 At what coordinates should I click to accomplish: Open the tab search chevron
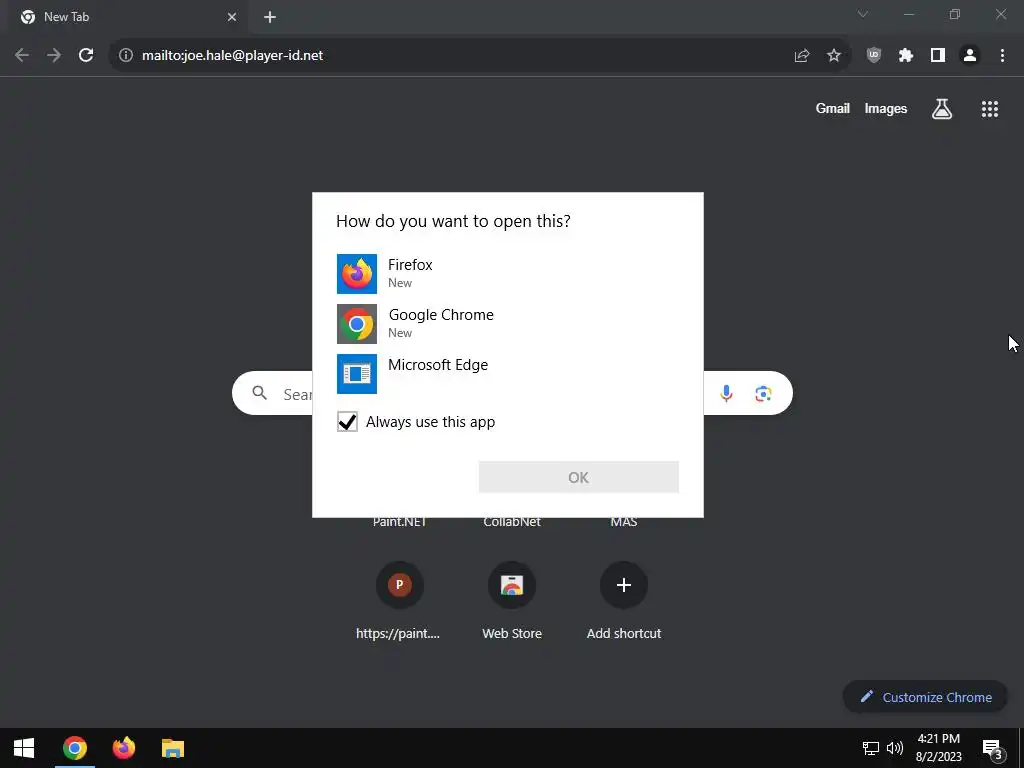click(863, 14)
